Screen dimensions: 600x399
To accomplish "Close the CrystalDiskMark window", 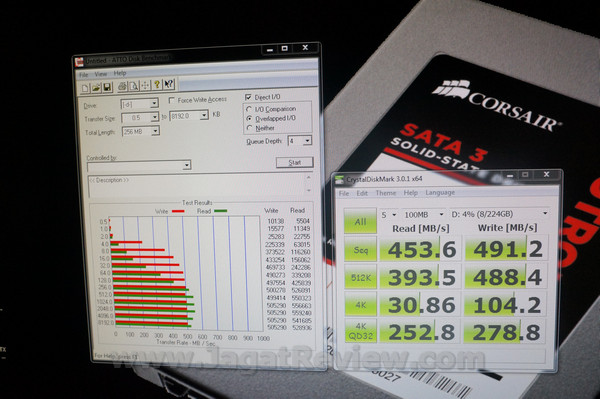I will [546, 174].
